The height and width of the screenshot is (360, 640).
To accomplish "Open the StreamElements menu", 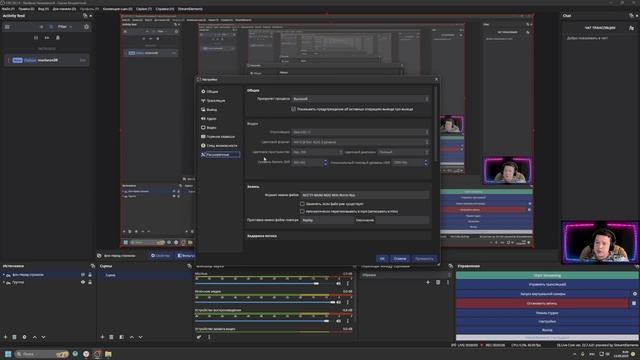I will tap(190, 9).
